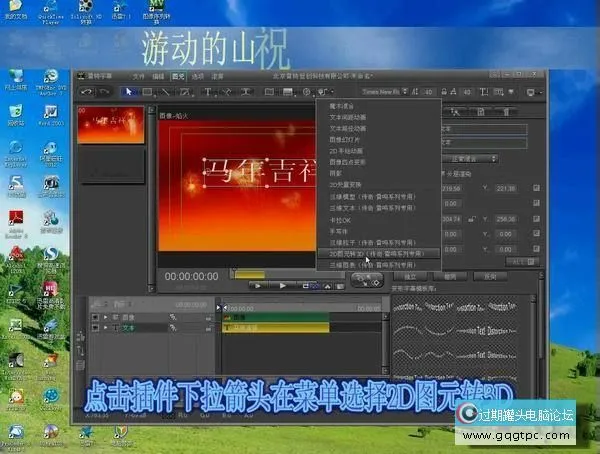Screen dimensions: 600x454
Task: Click the preview scrub bar yellow segment
Action: coord(249,274)
